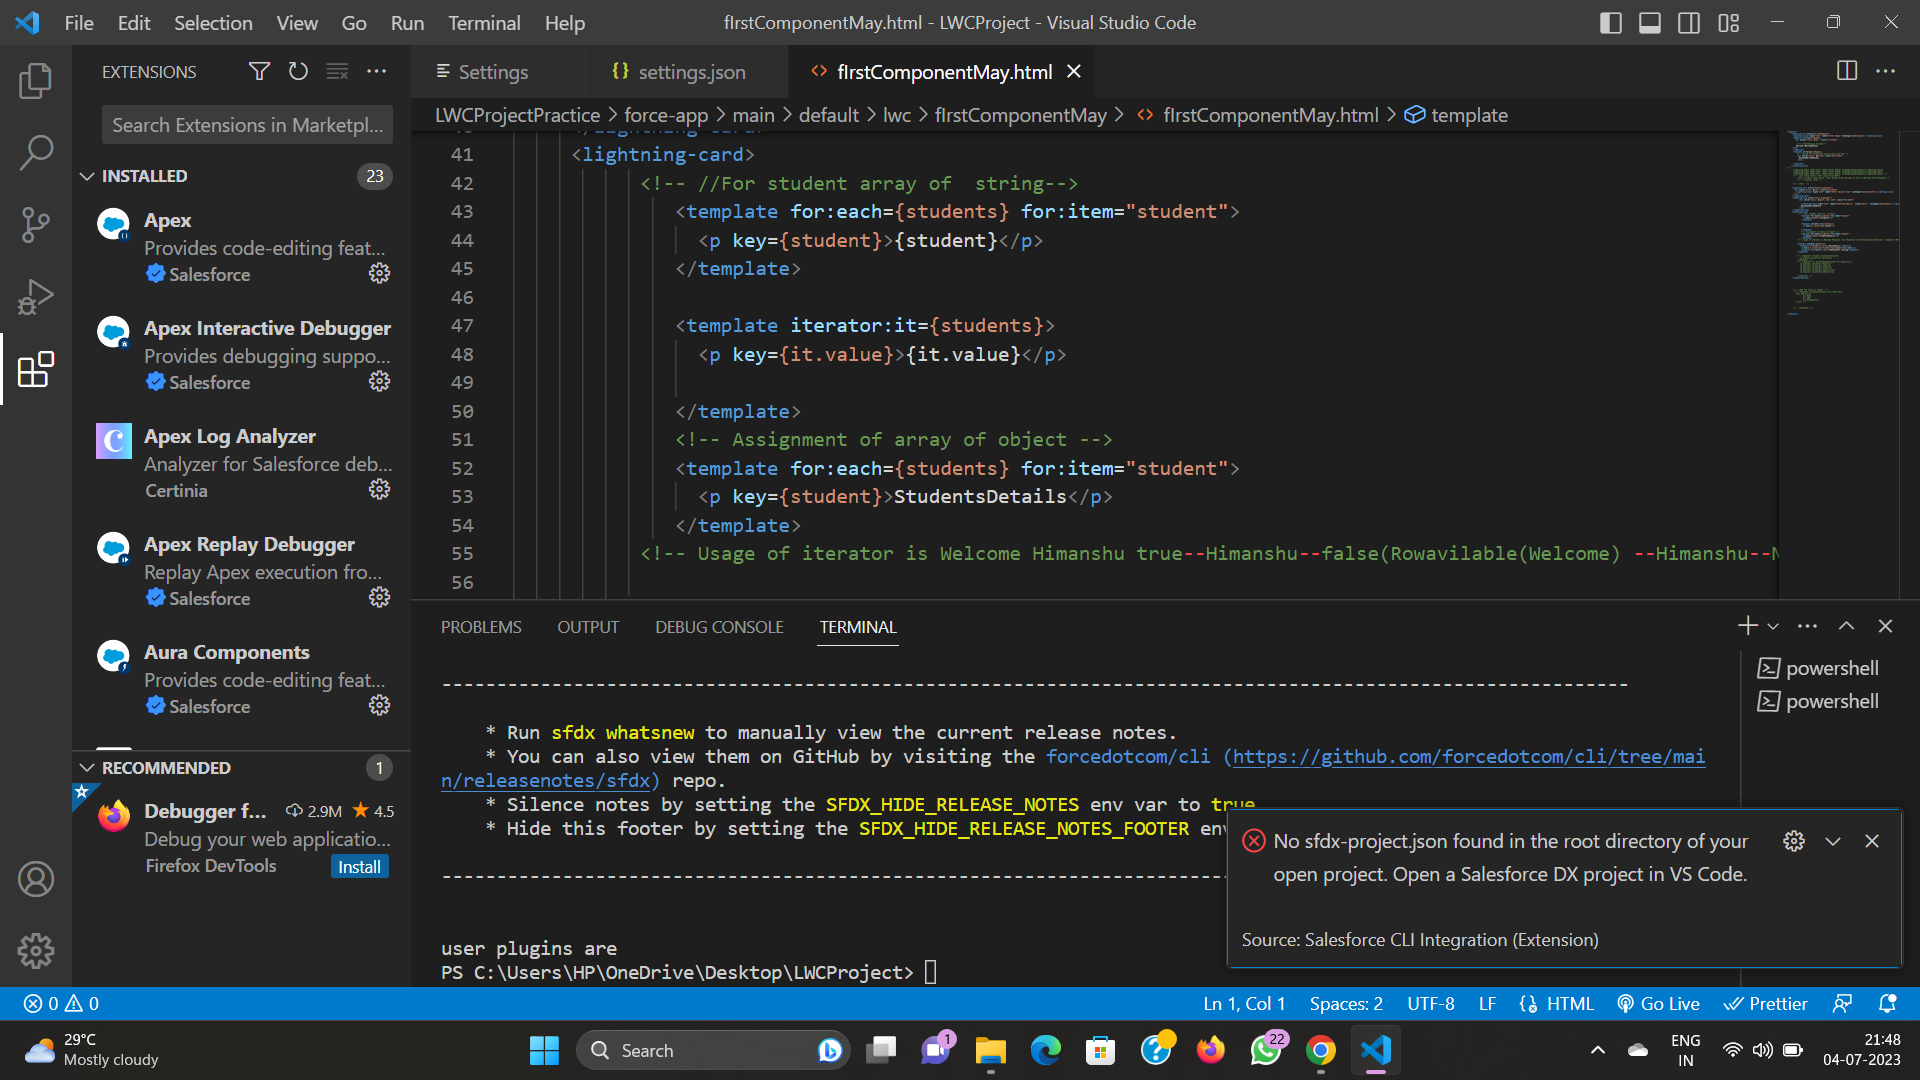1920x1080 pixels.
Task: Click the Search Extensions in Marketplace field
Action: (x=247, y=125)
